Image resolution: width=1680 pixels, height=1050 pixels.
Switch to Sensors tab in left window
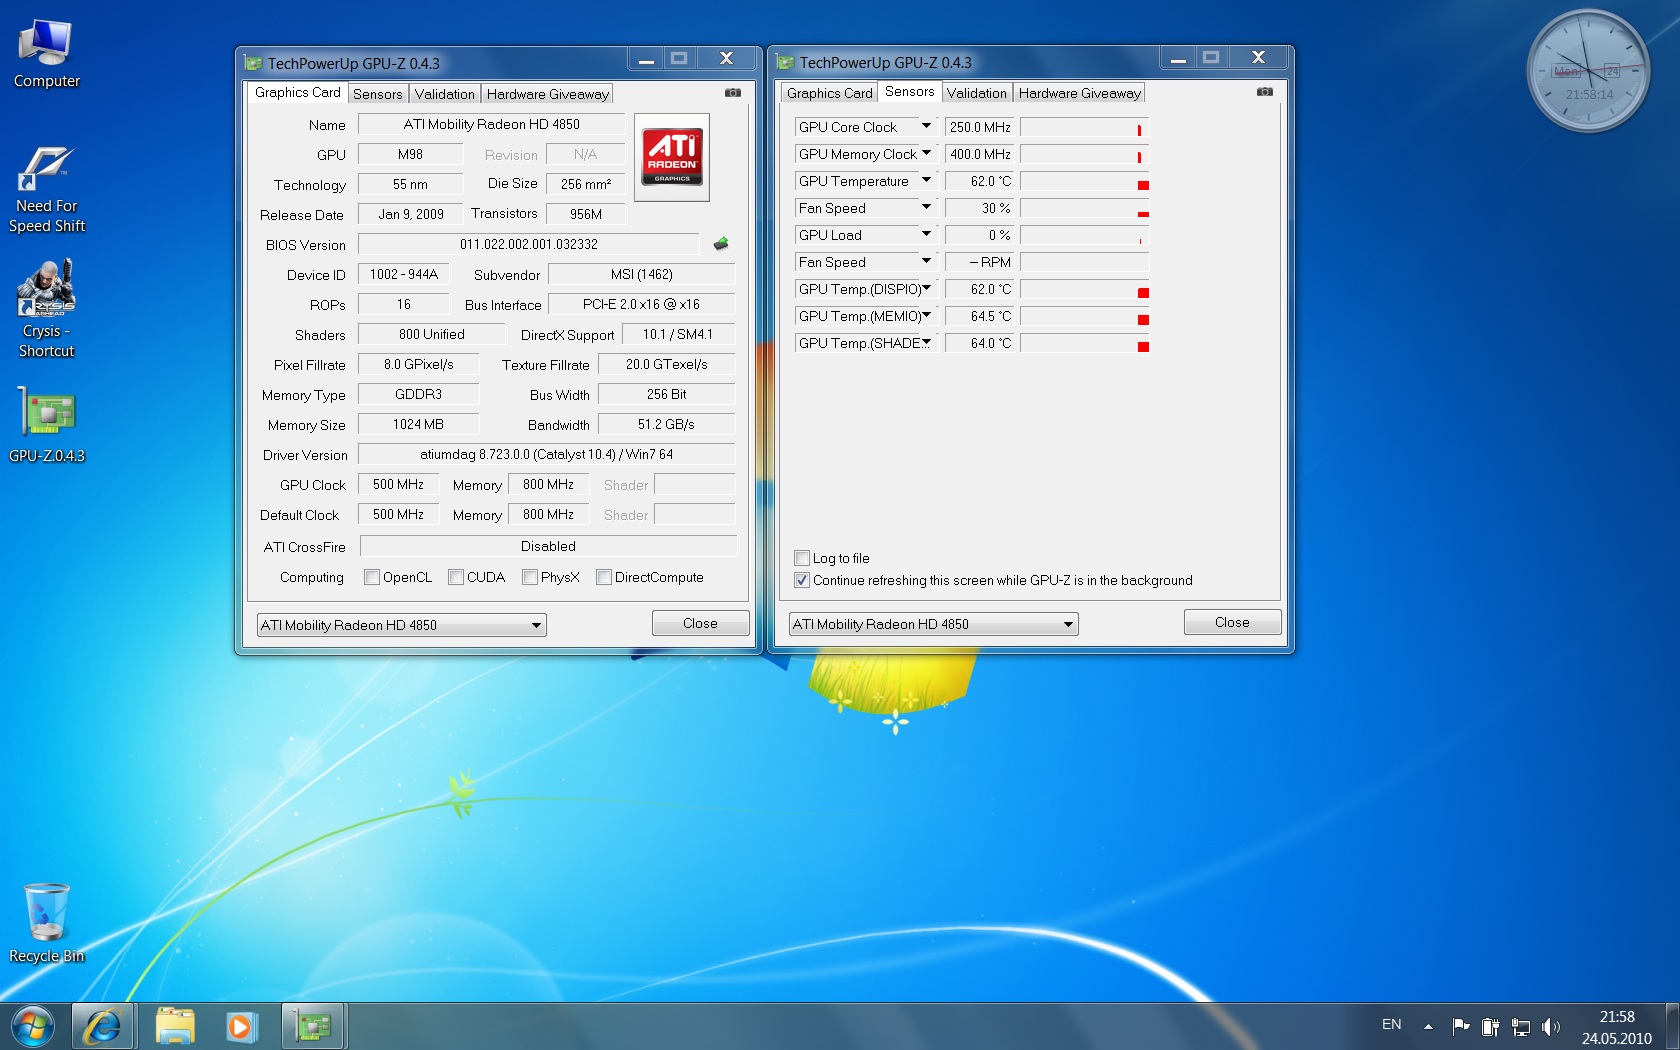pos(378,94)
